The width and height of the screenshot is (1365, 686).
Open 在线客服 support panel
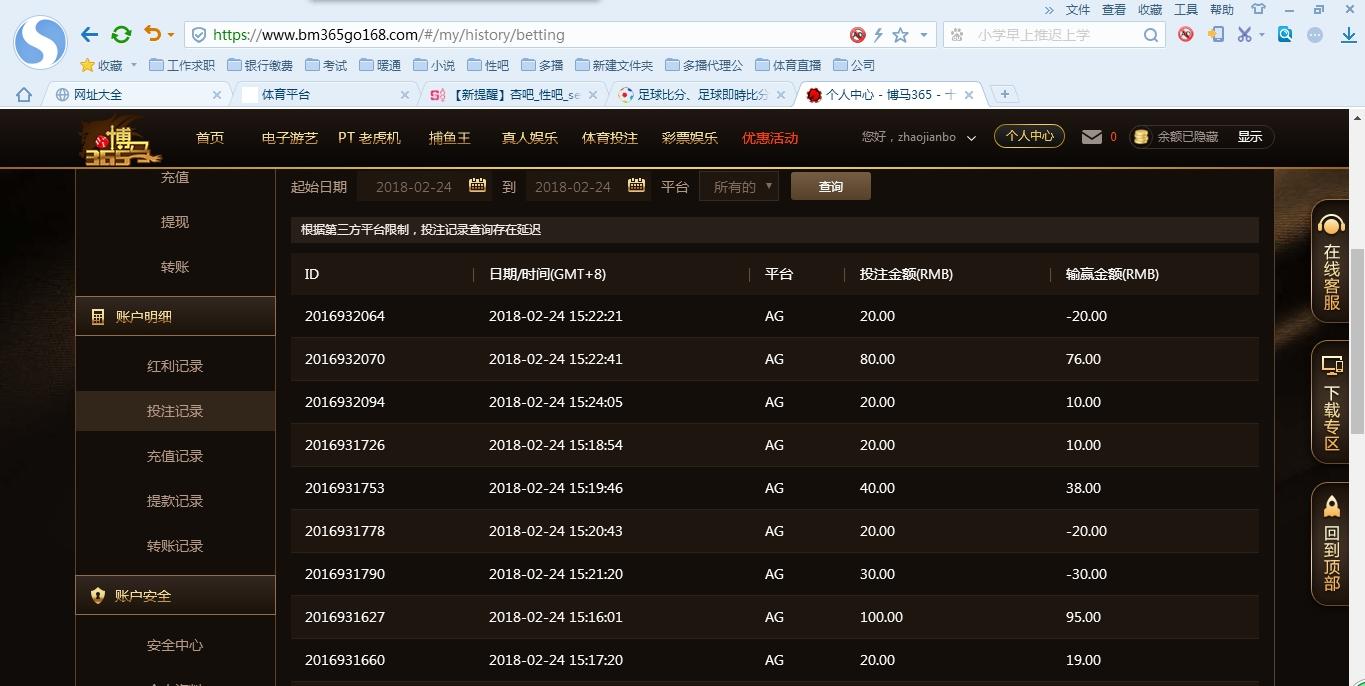point(1332,262)
